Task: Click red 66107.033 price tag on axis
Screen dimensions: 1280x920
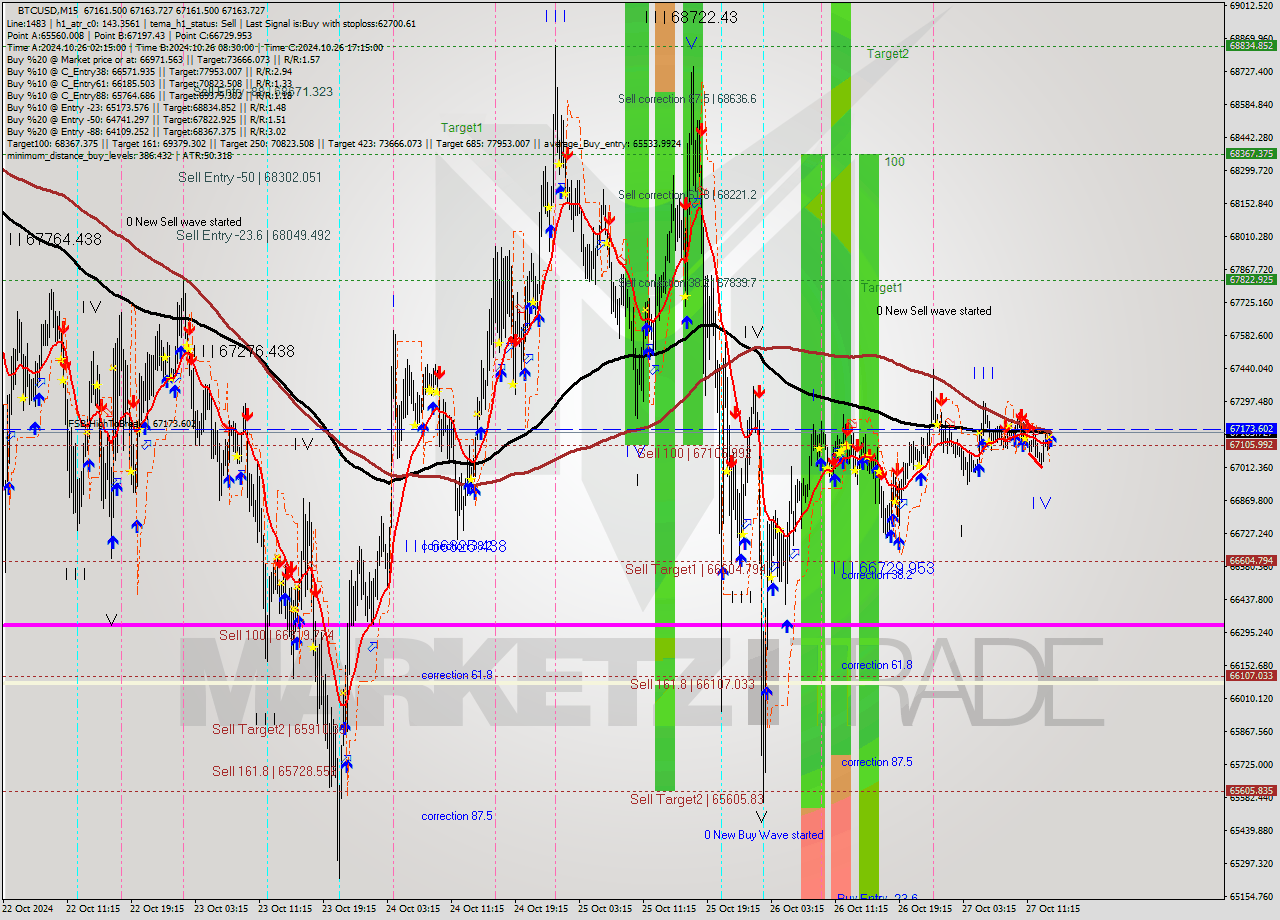Action: tap(1251, 675)
